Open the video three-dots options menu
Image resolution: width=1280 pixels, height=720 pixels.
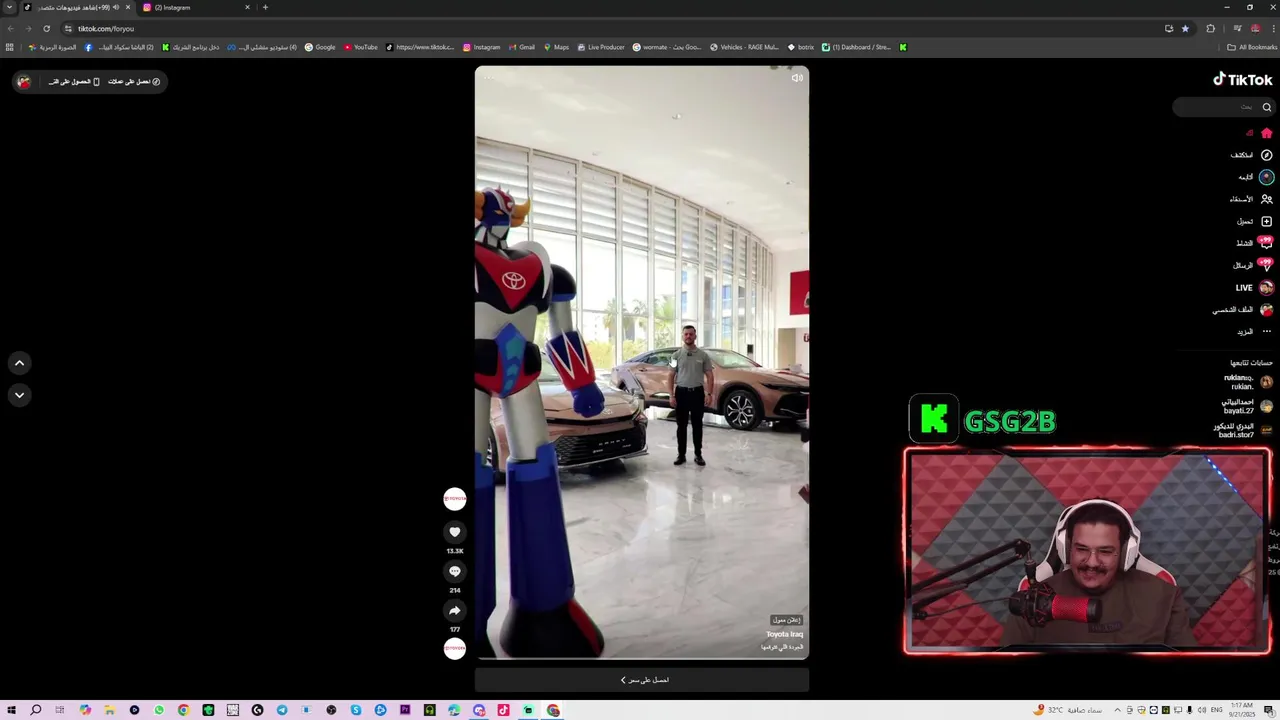point(488,77)
